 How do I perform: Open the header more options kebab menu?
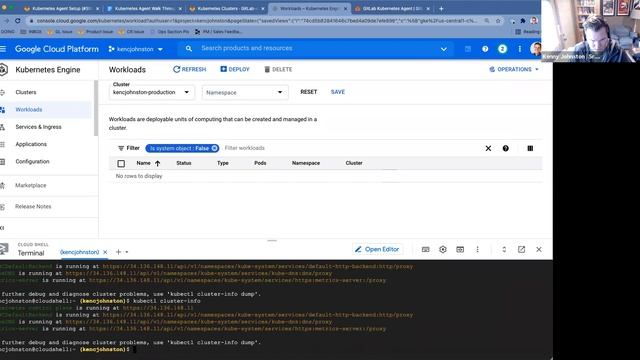(520, 49)
